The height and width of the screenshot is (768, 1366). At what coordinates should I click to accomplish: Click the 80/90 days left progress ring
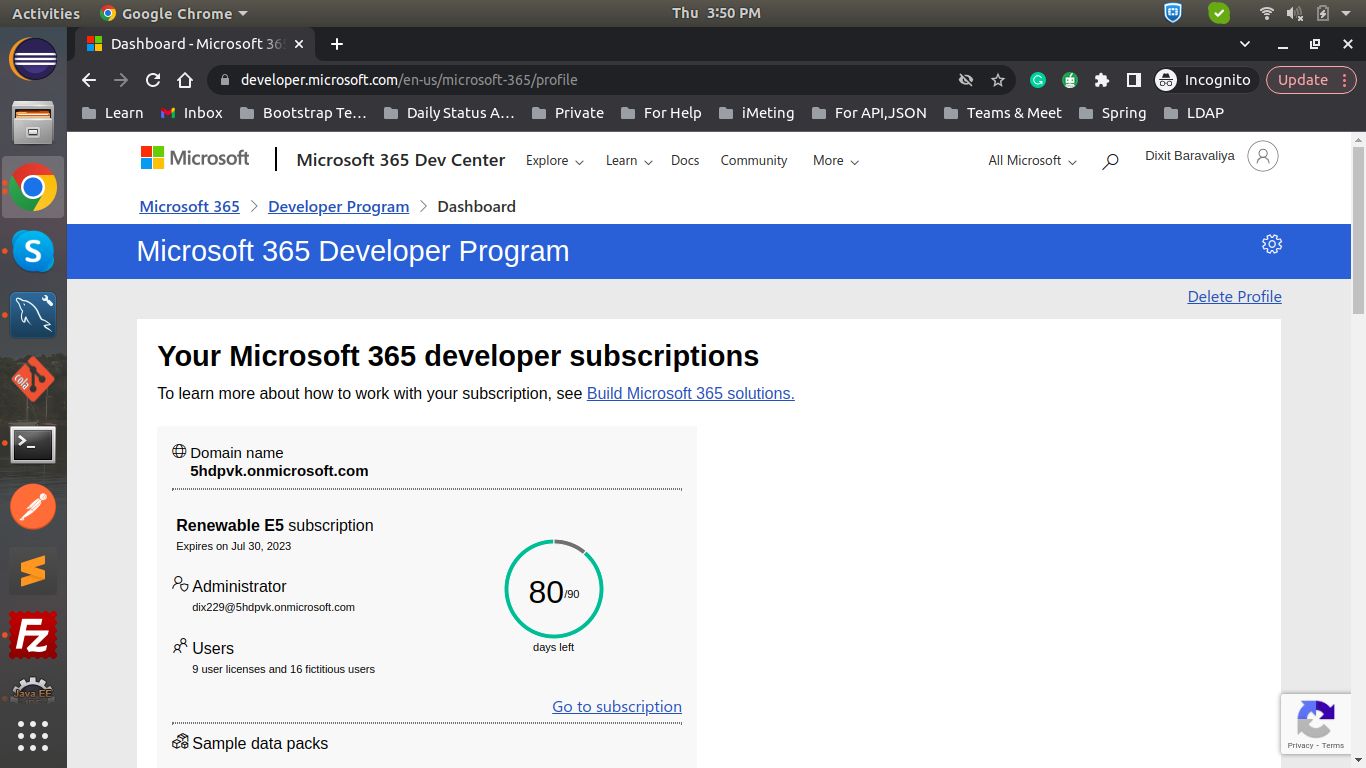pyautogui.click(x=554, y=590)
